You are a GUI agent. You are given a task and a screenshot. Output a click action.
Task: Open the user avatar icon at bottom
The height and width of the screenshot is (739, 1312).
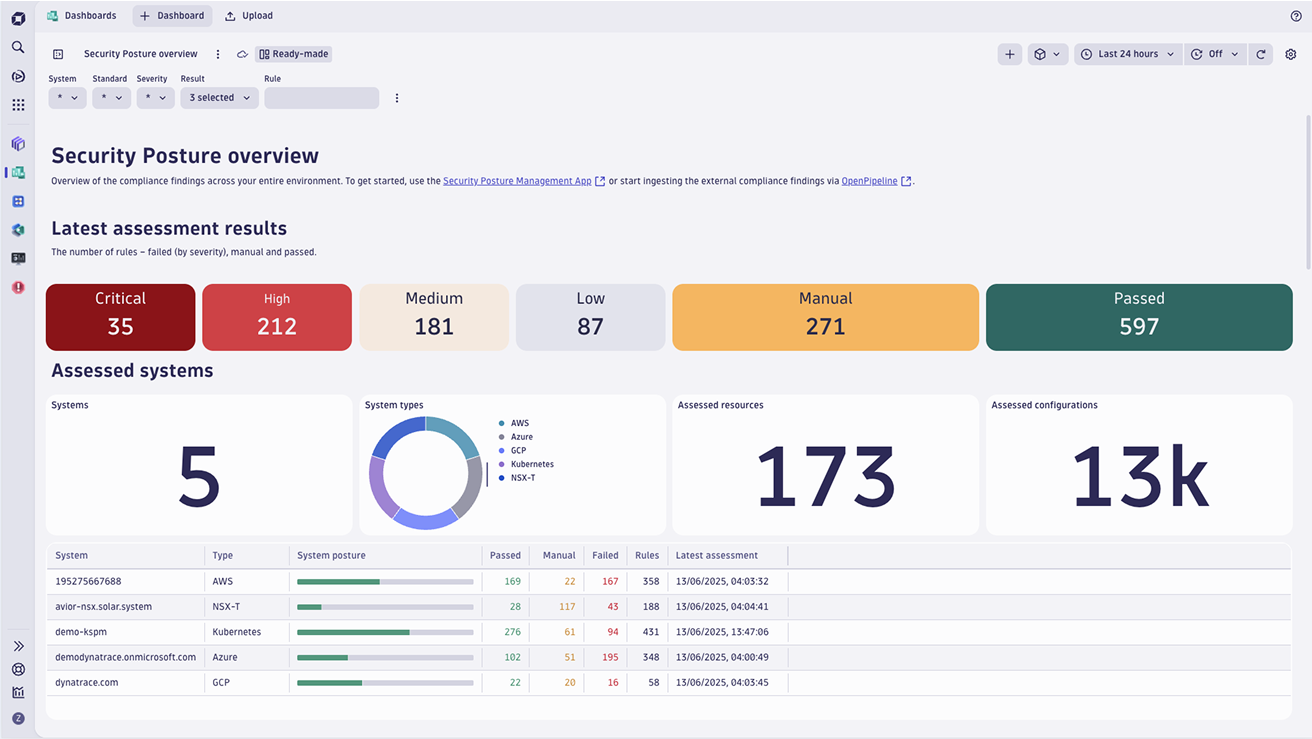(18, 718)
